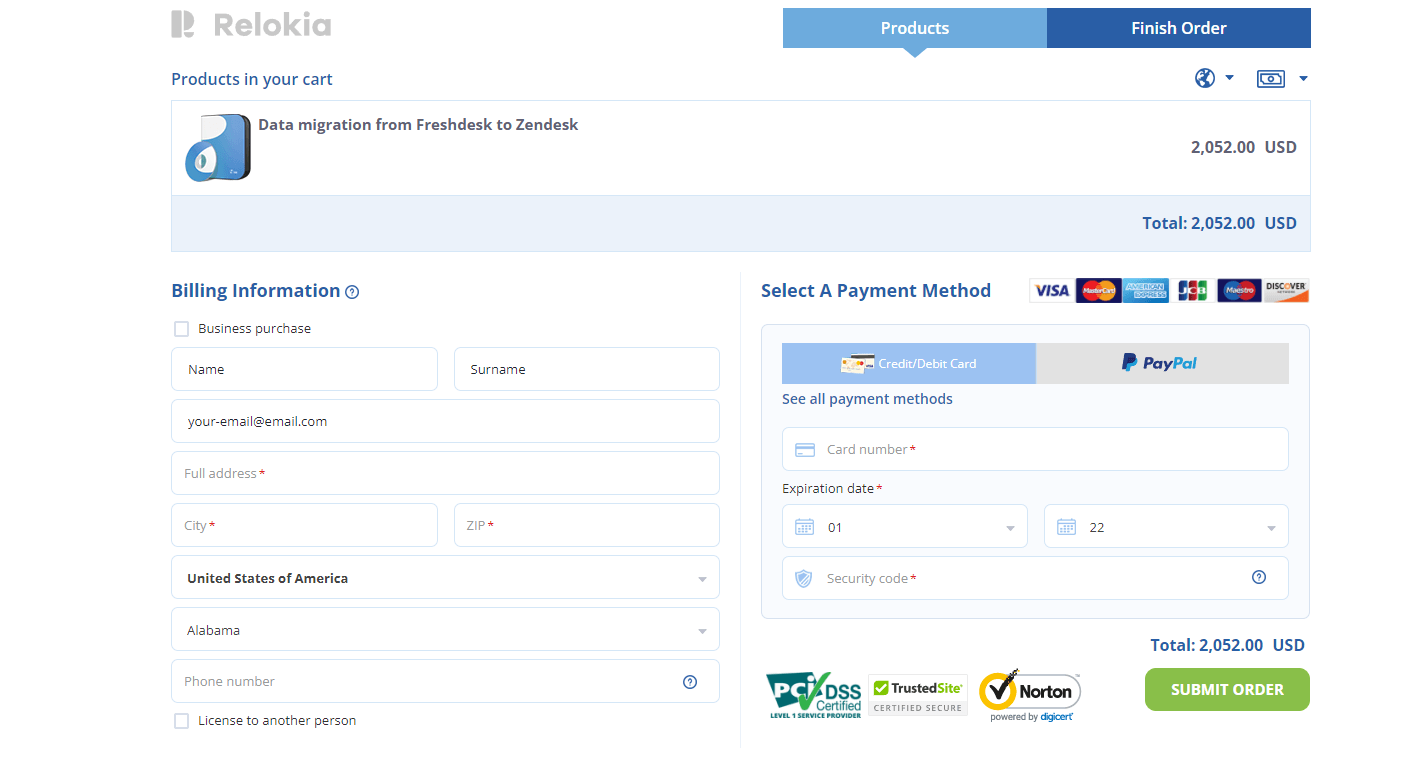Click the total above the Submit Order button
Viewport: 1423px width, 766px height.
pyautogui.click(x=1227, y=645)
